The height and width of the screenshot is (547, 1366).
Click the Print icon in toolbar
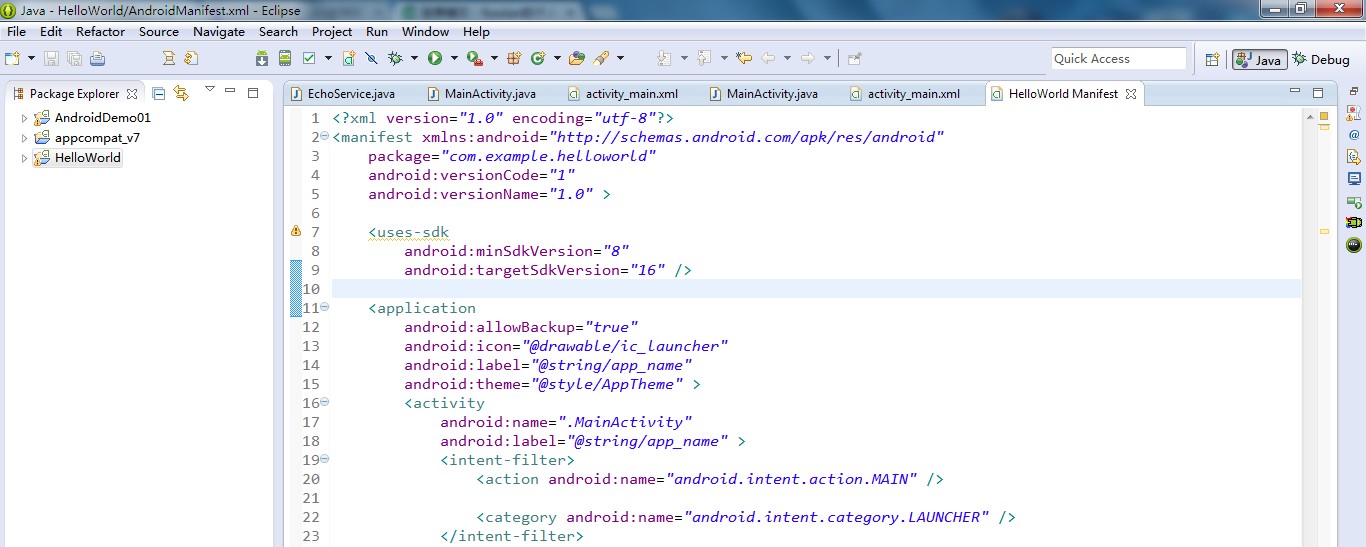97,59
